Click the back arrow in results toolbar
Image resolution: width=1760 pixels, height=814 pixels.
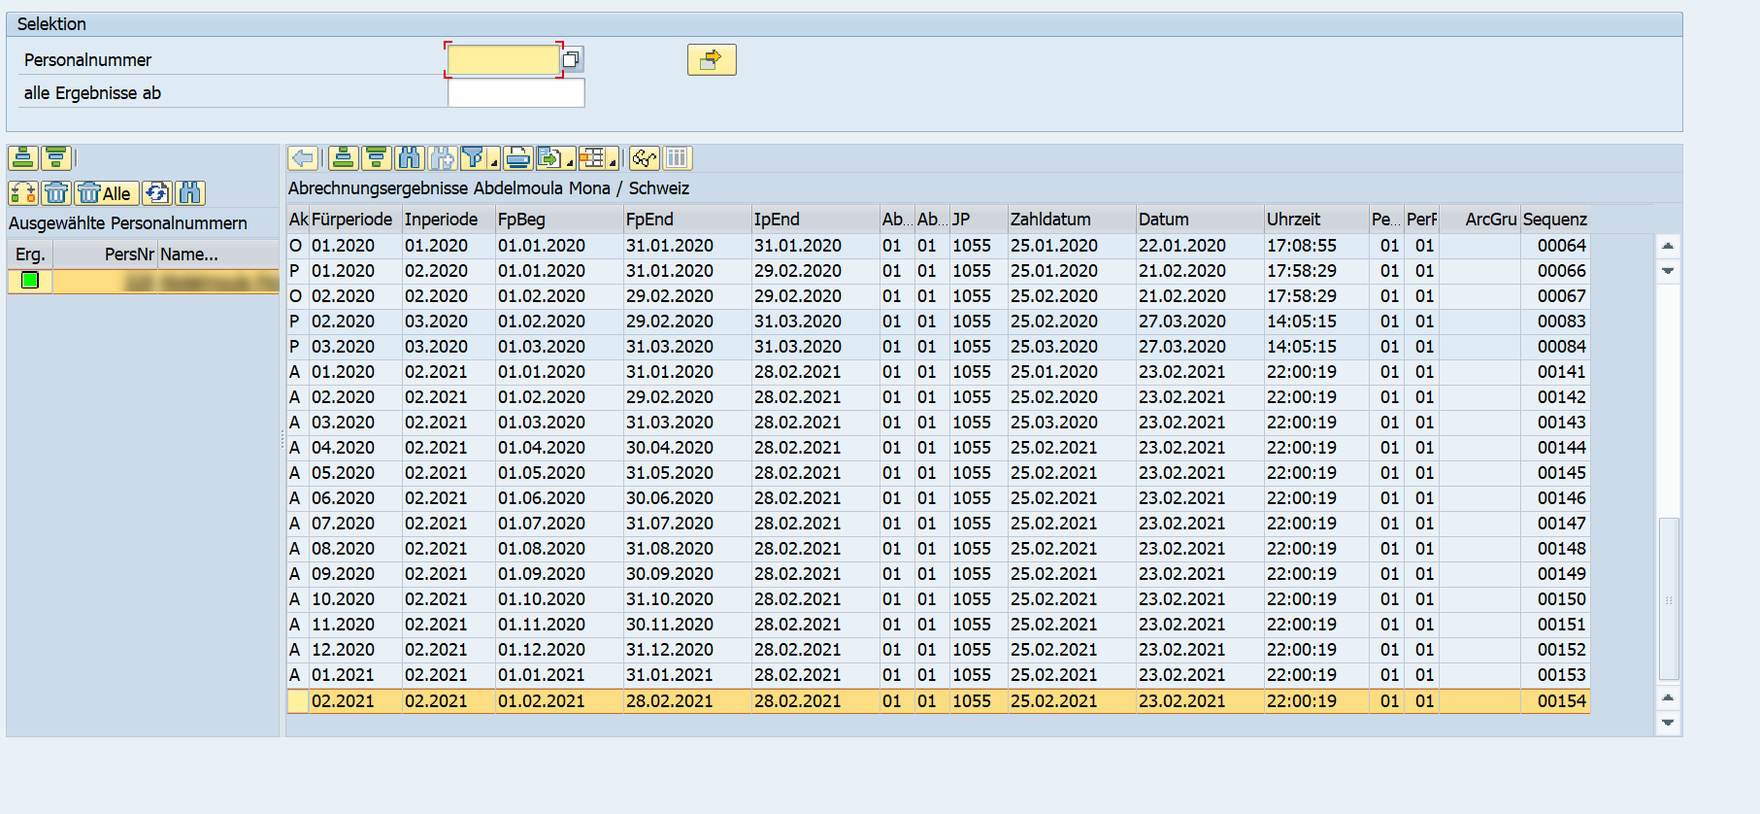303,158
